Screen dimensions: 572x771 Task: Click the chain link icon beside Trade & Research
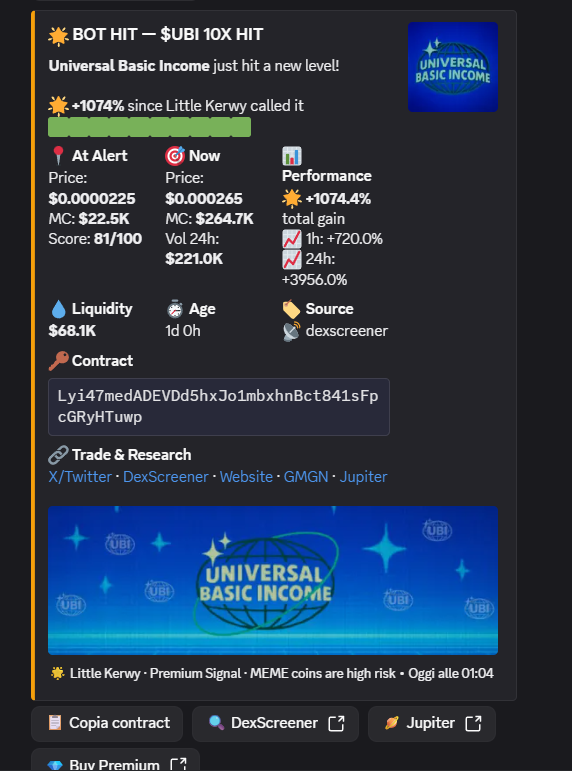tap(58, 455)
